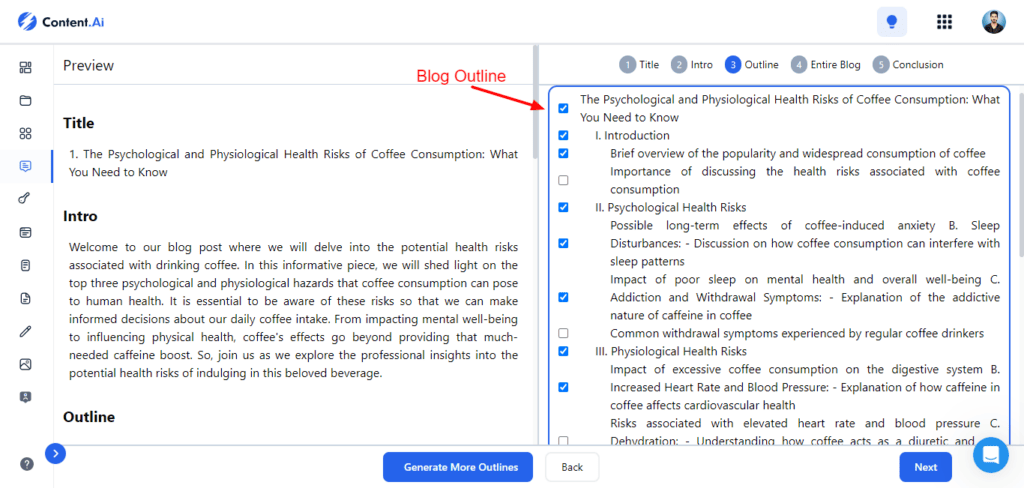Click the 'Intro' heading in preview
Screen dimensions: 1024x488
tap(80, 216)
